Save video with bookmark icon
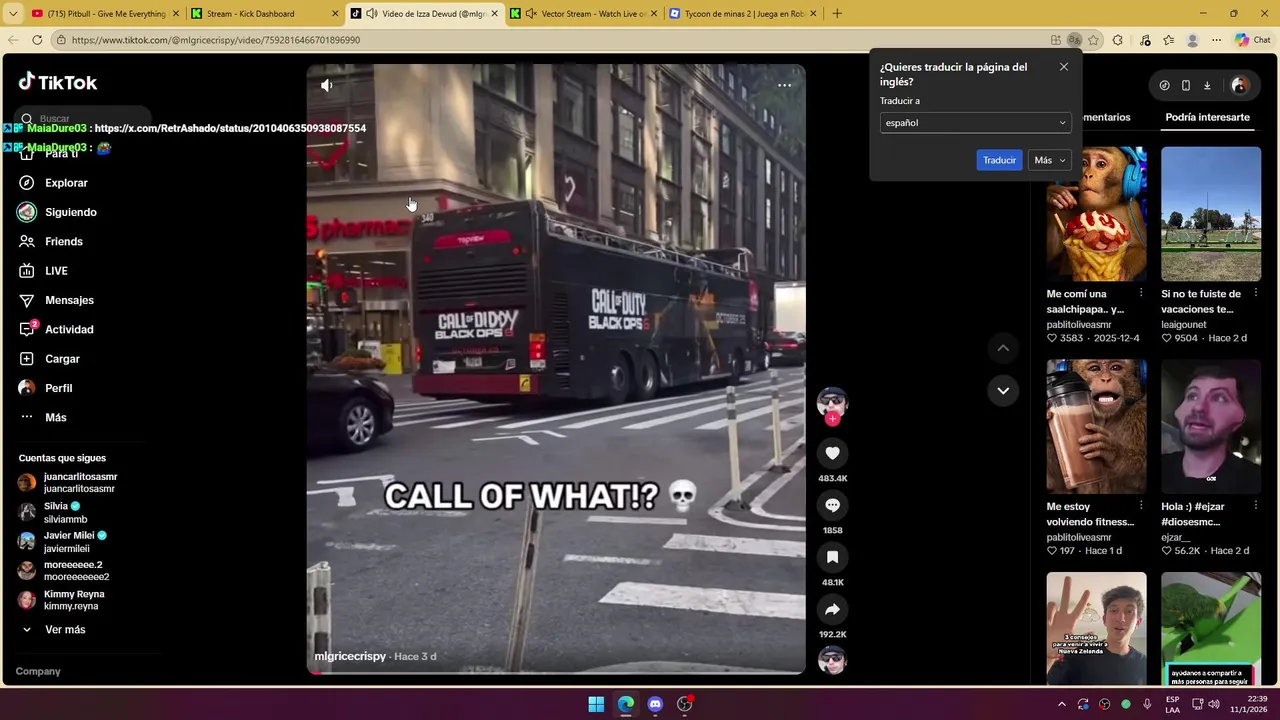 832,557
